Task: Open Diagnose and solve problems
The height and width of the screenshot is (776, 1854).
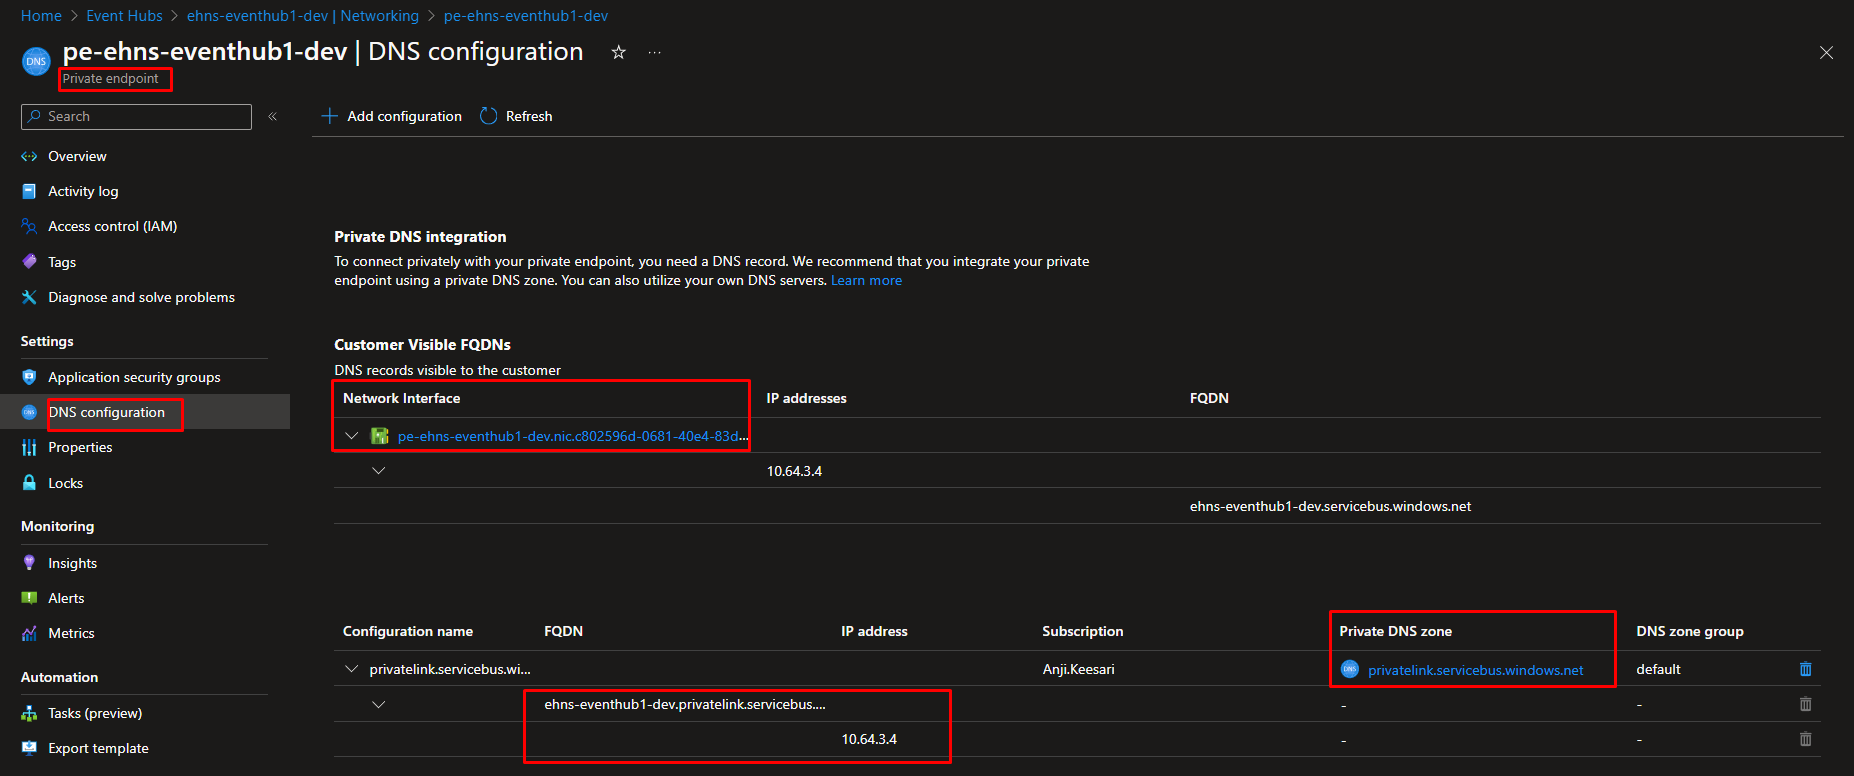Action: pyautogui.click(x=141, y=297)
